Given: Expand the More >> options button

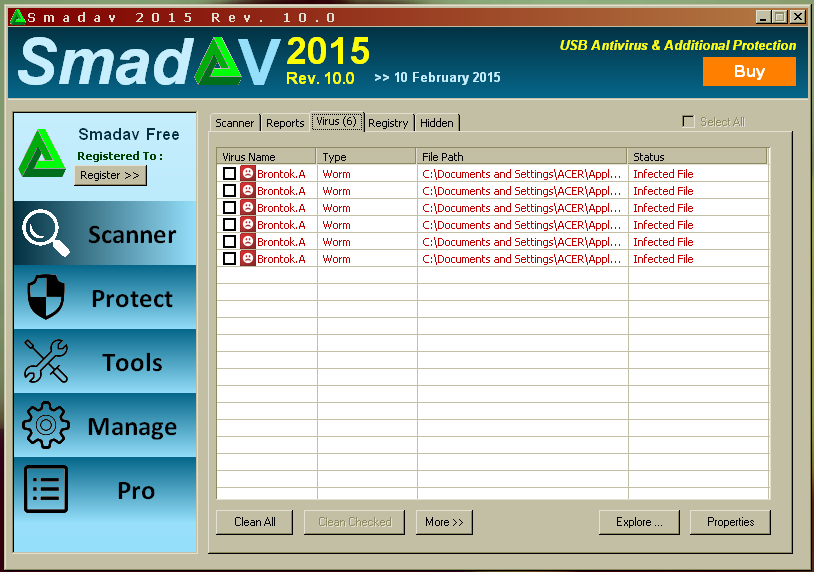Looking at the screenshot, I should (444, 522).
